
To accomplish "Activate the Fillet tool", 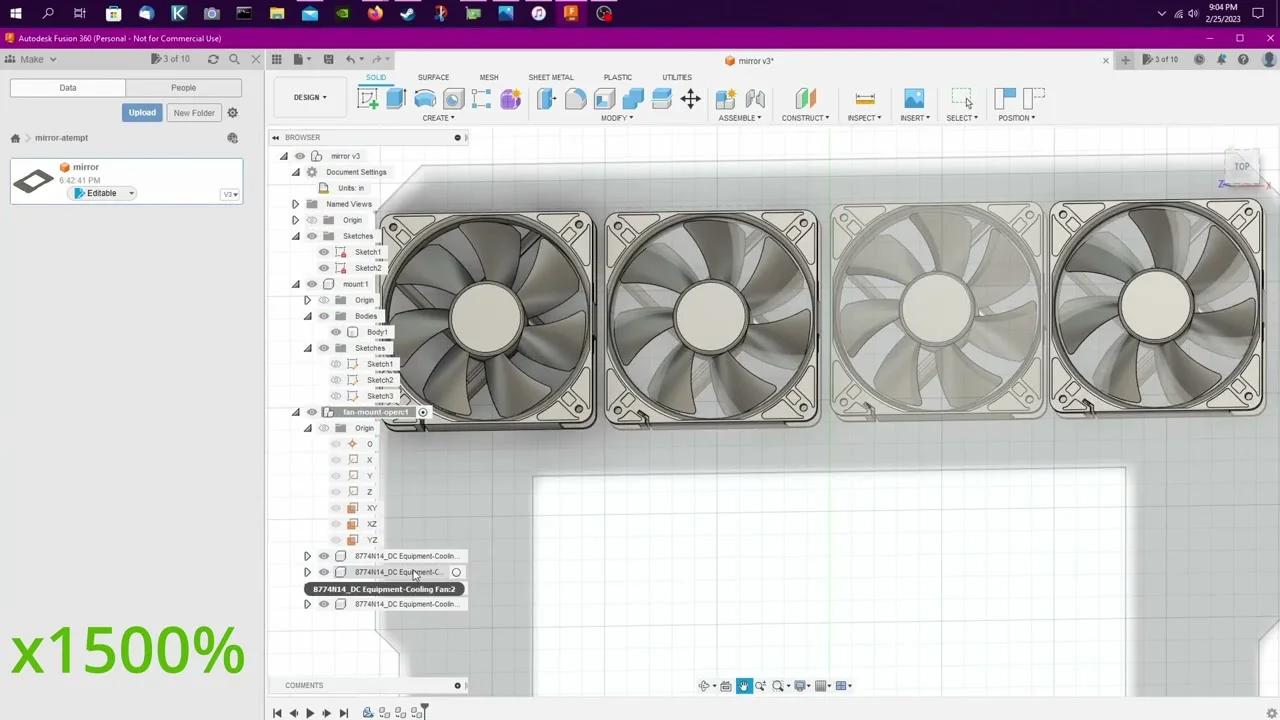I will 575,97.
